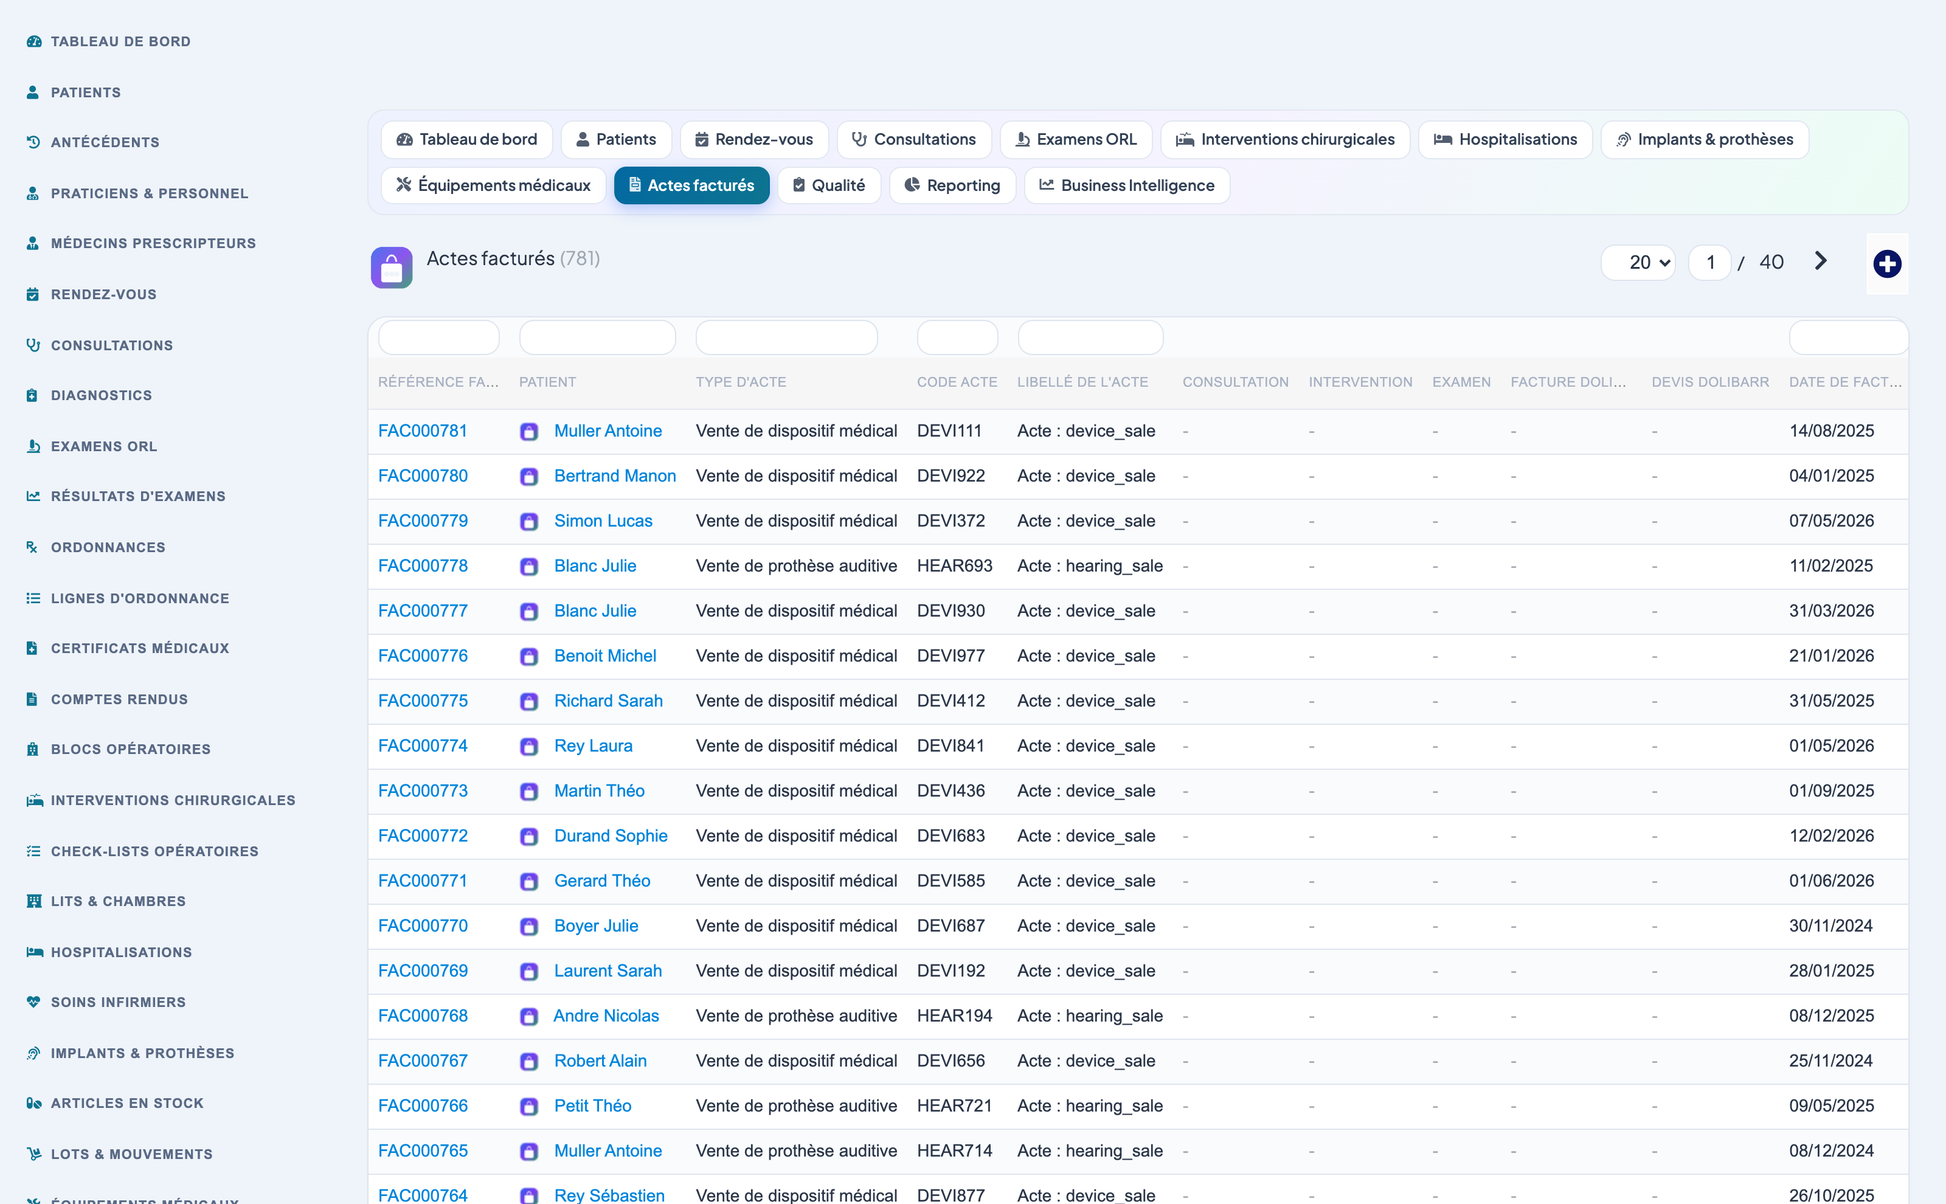Click the Patients sidebar person icon
This screenshot has width=1946, height=1204.
pyautogui.click(x=33, y=92)
